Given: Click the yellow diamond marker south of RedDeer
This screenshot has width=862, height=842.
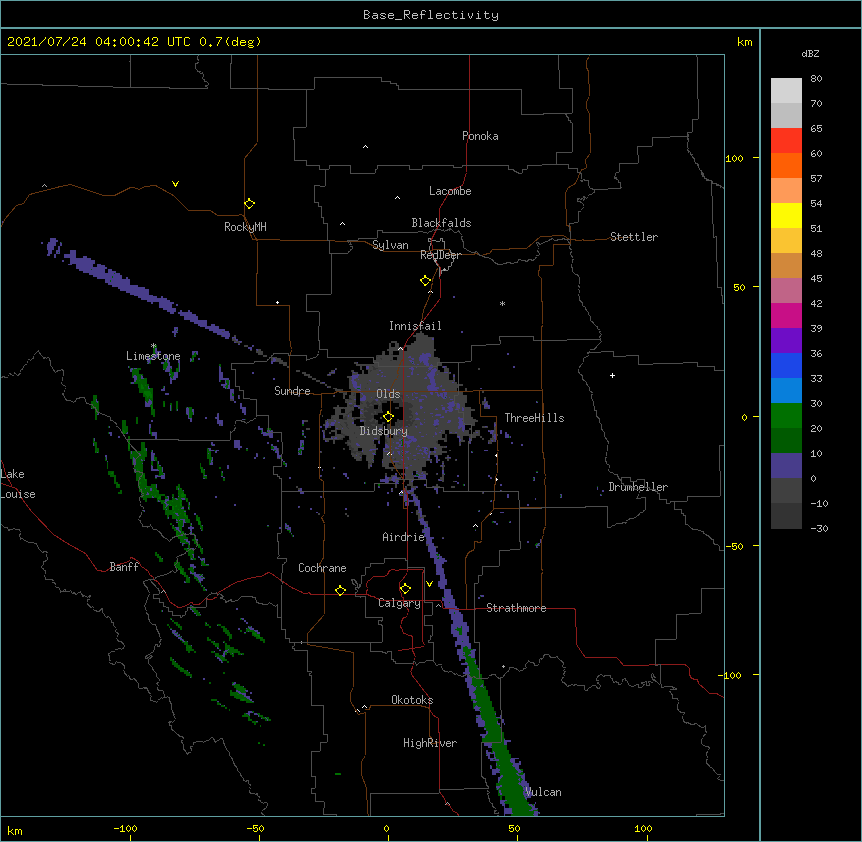Looking at the screenshot, I should (x=425, y=281).
